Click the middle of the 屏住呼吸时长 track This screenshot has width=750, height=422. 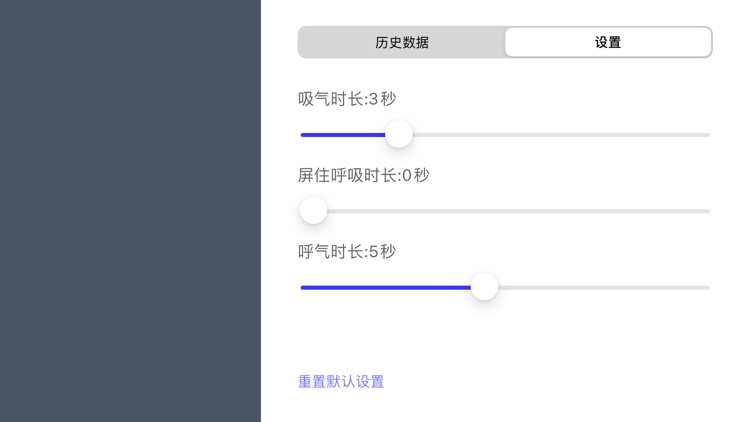point(505,211)
